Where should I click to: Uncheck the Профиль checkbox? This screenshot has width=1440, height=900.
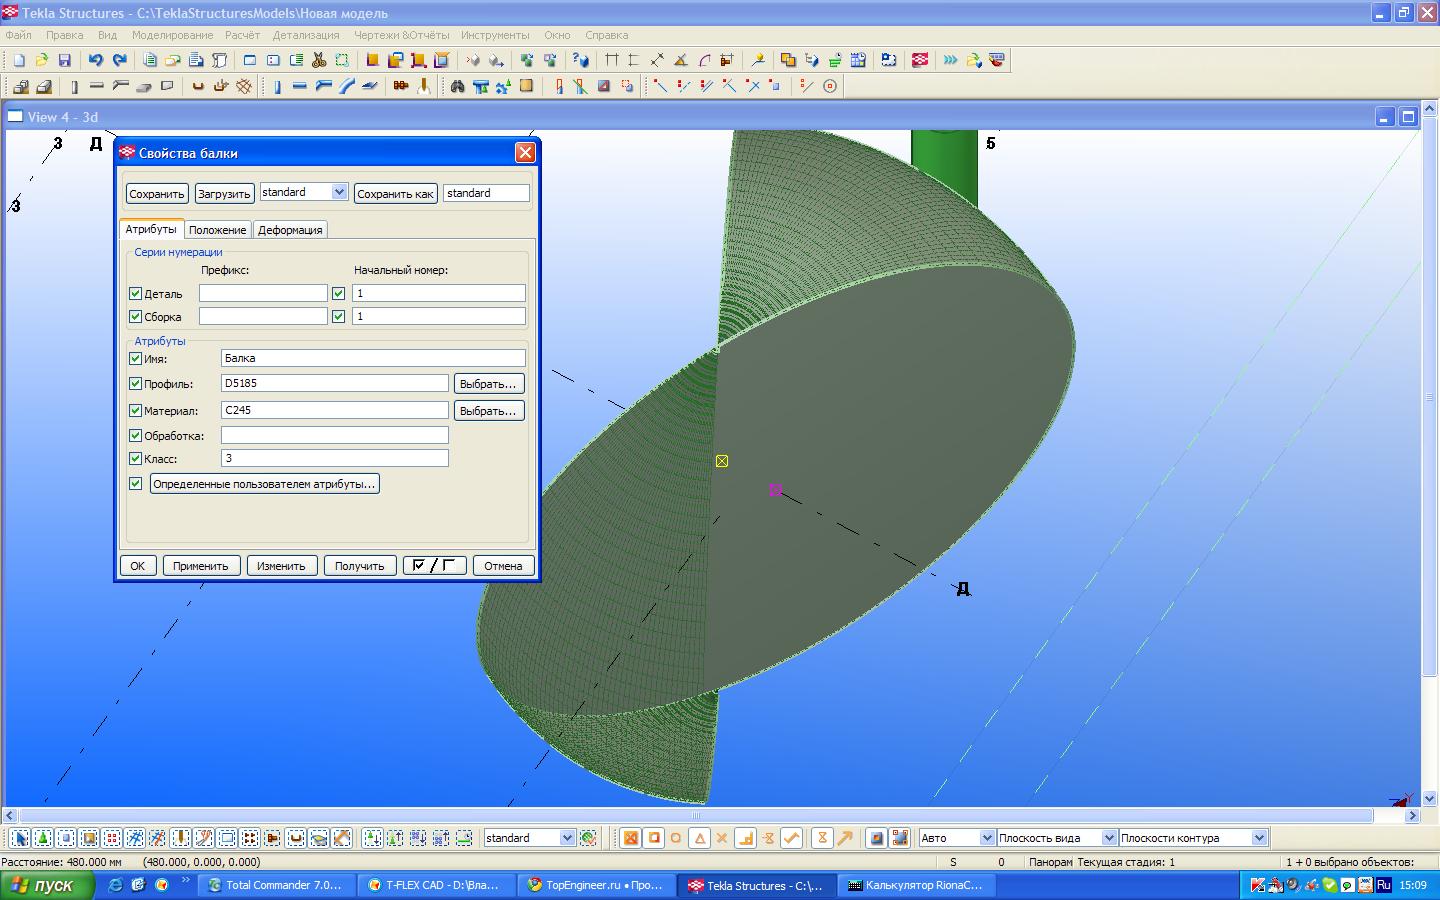click(x=136, y=384)
